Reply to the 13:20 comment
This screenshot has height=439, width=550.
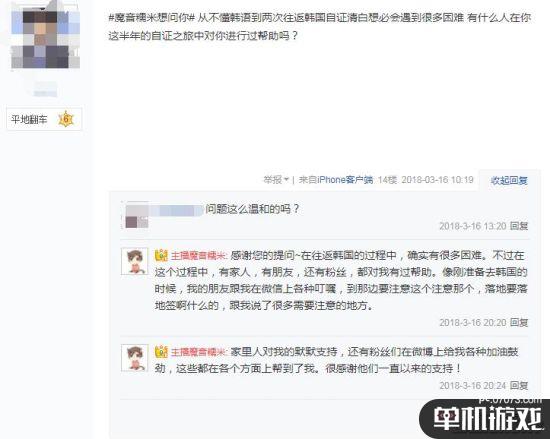(519, 226)
